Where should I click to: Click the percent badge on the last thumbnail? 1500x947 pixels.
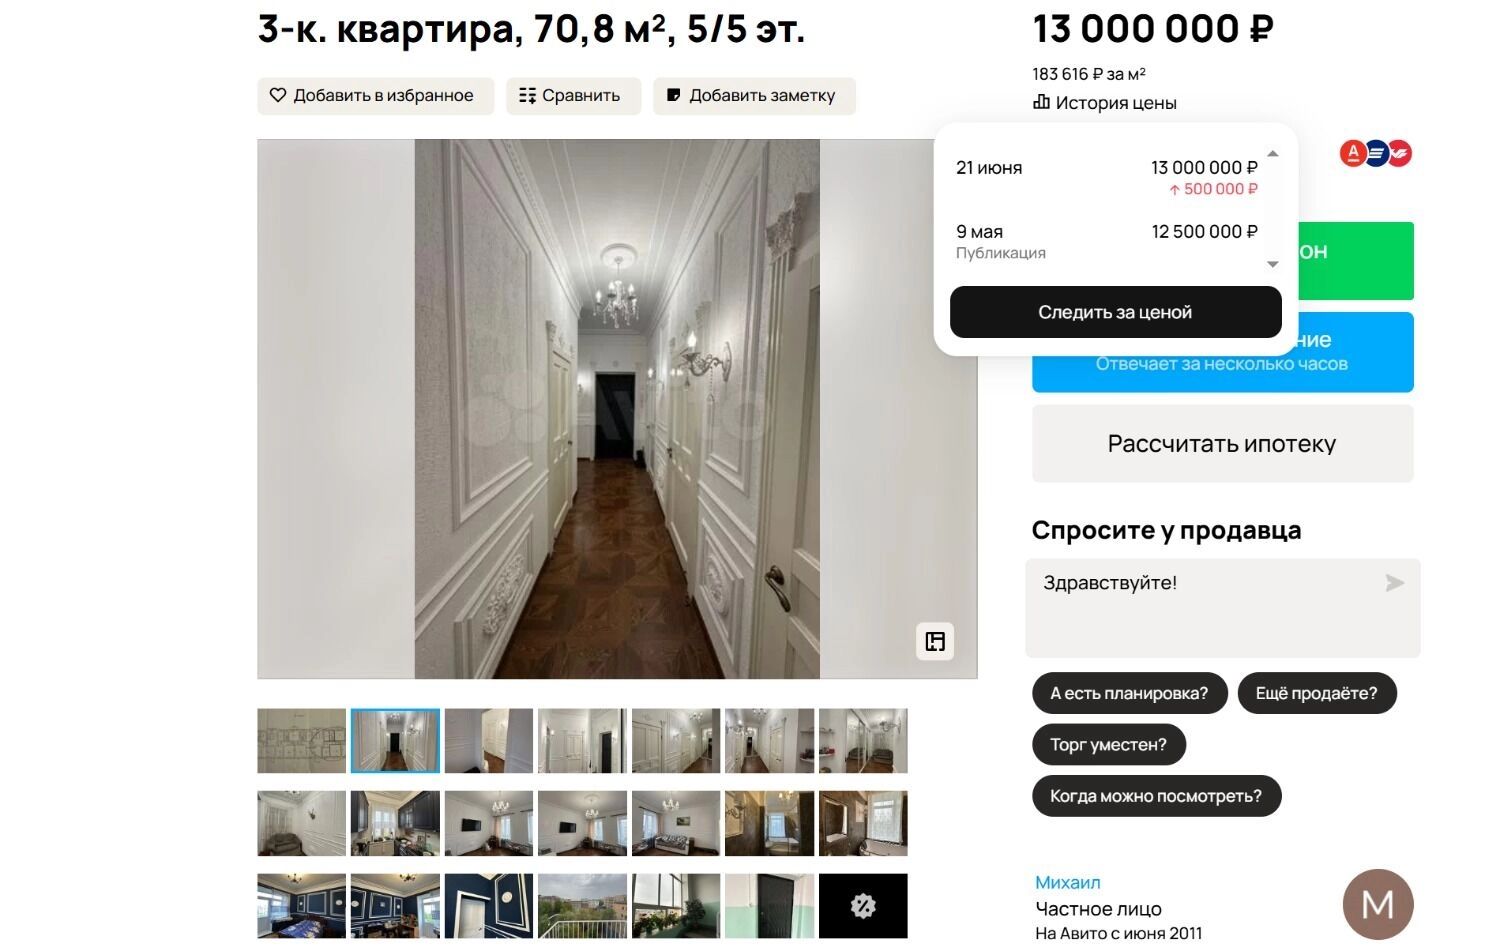pos(863,906)
